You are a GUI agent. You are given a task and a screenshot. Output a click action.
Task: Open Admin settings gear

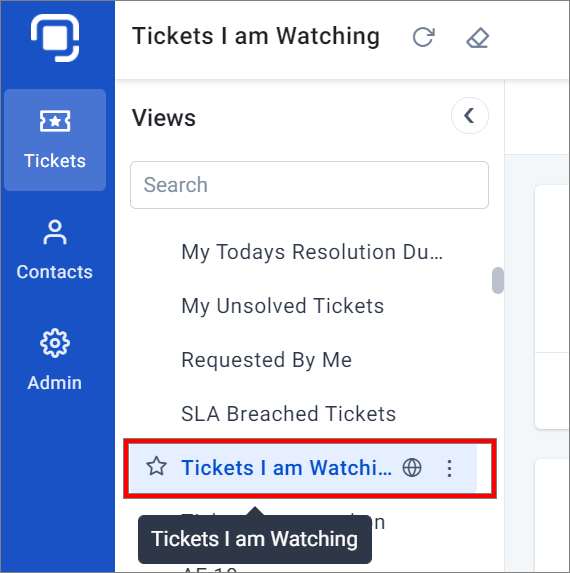[x=55, y=343]
